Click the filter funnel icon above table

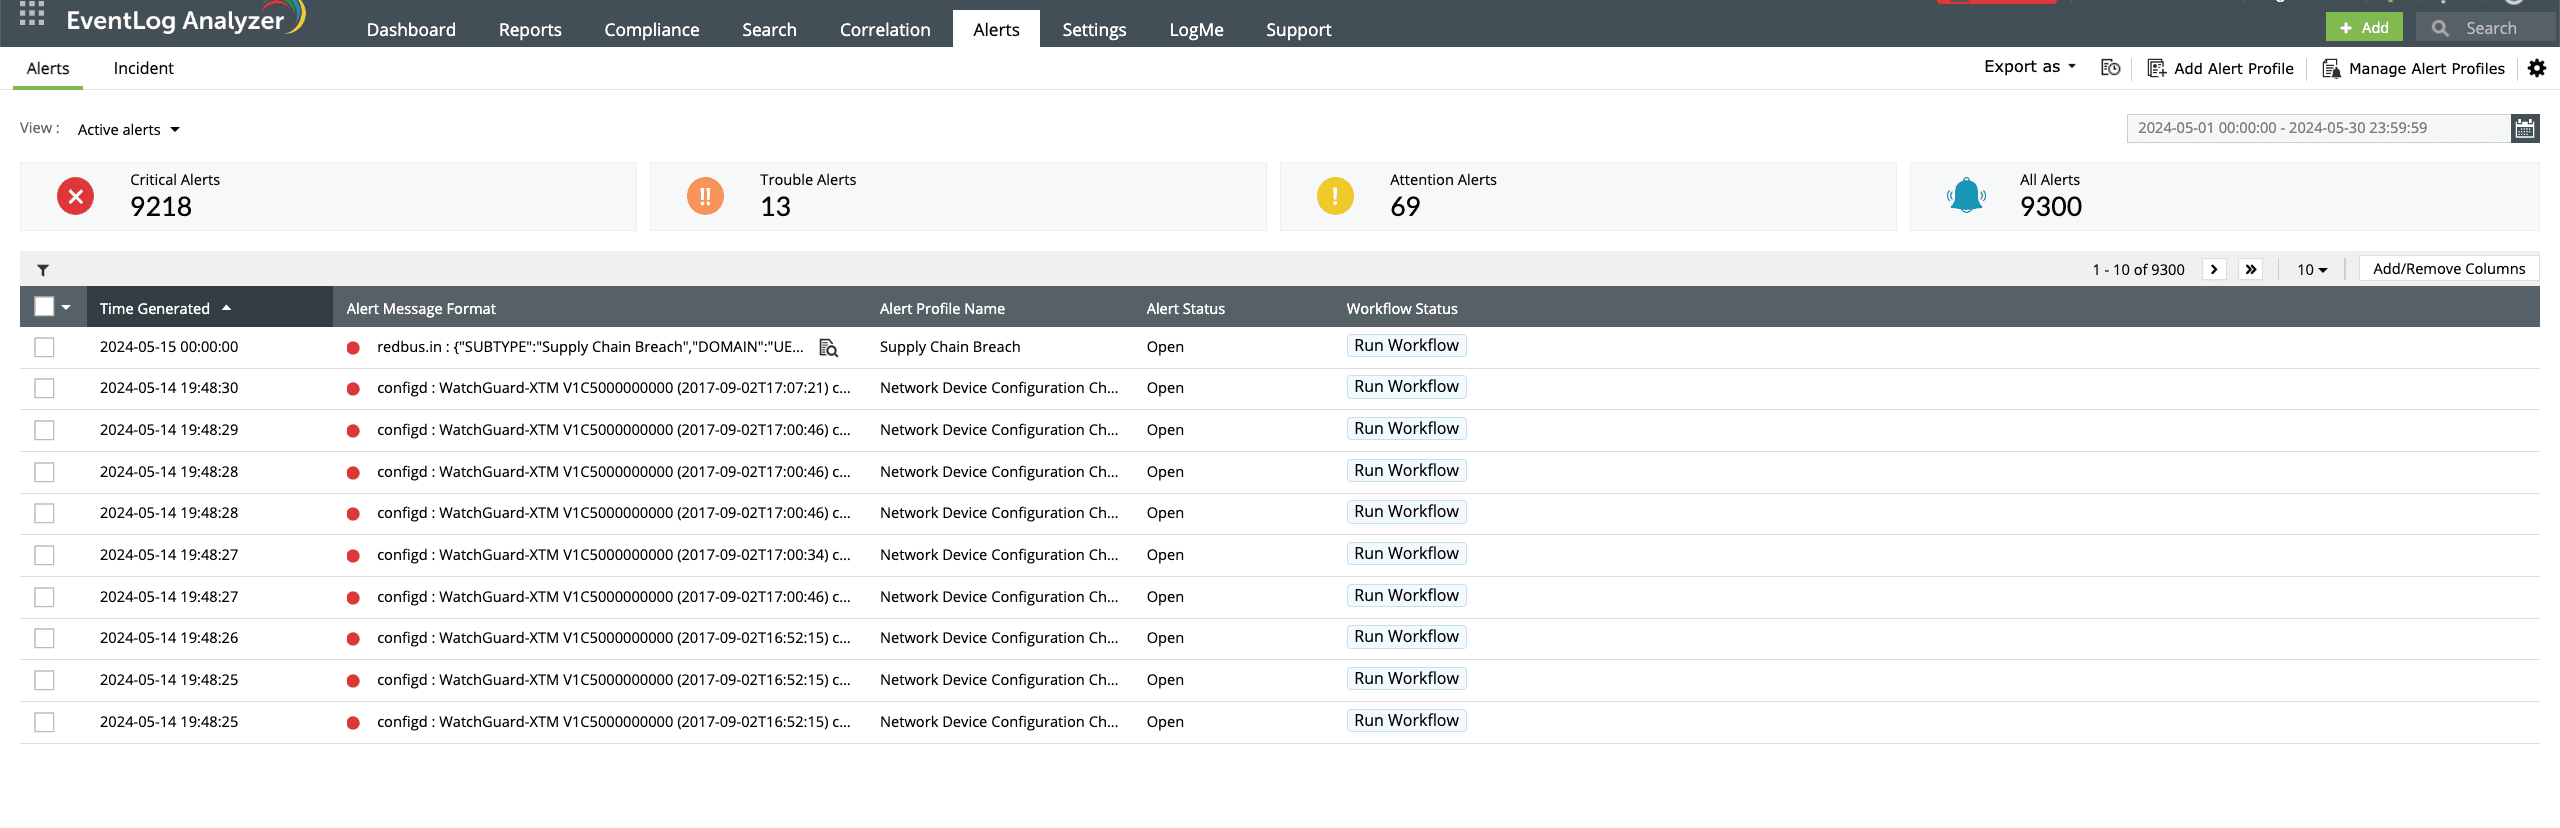[x=43, y=270]
